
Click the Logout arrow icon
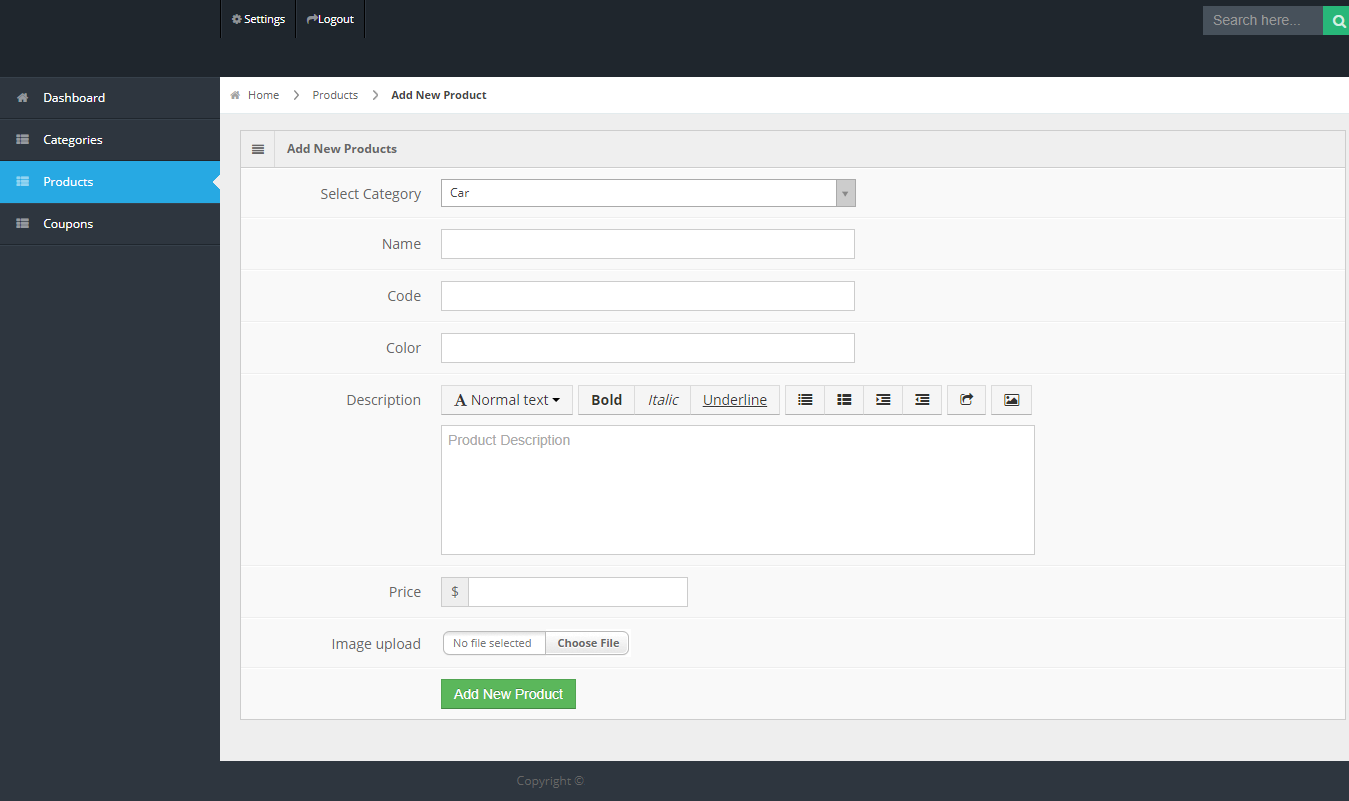[312, 19]
